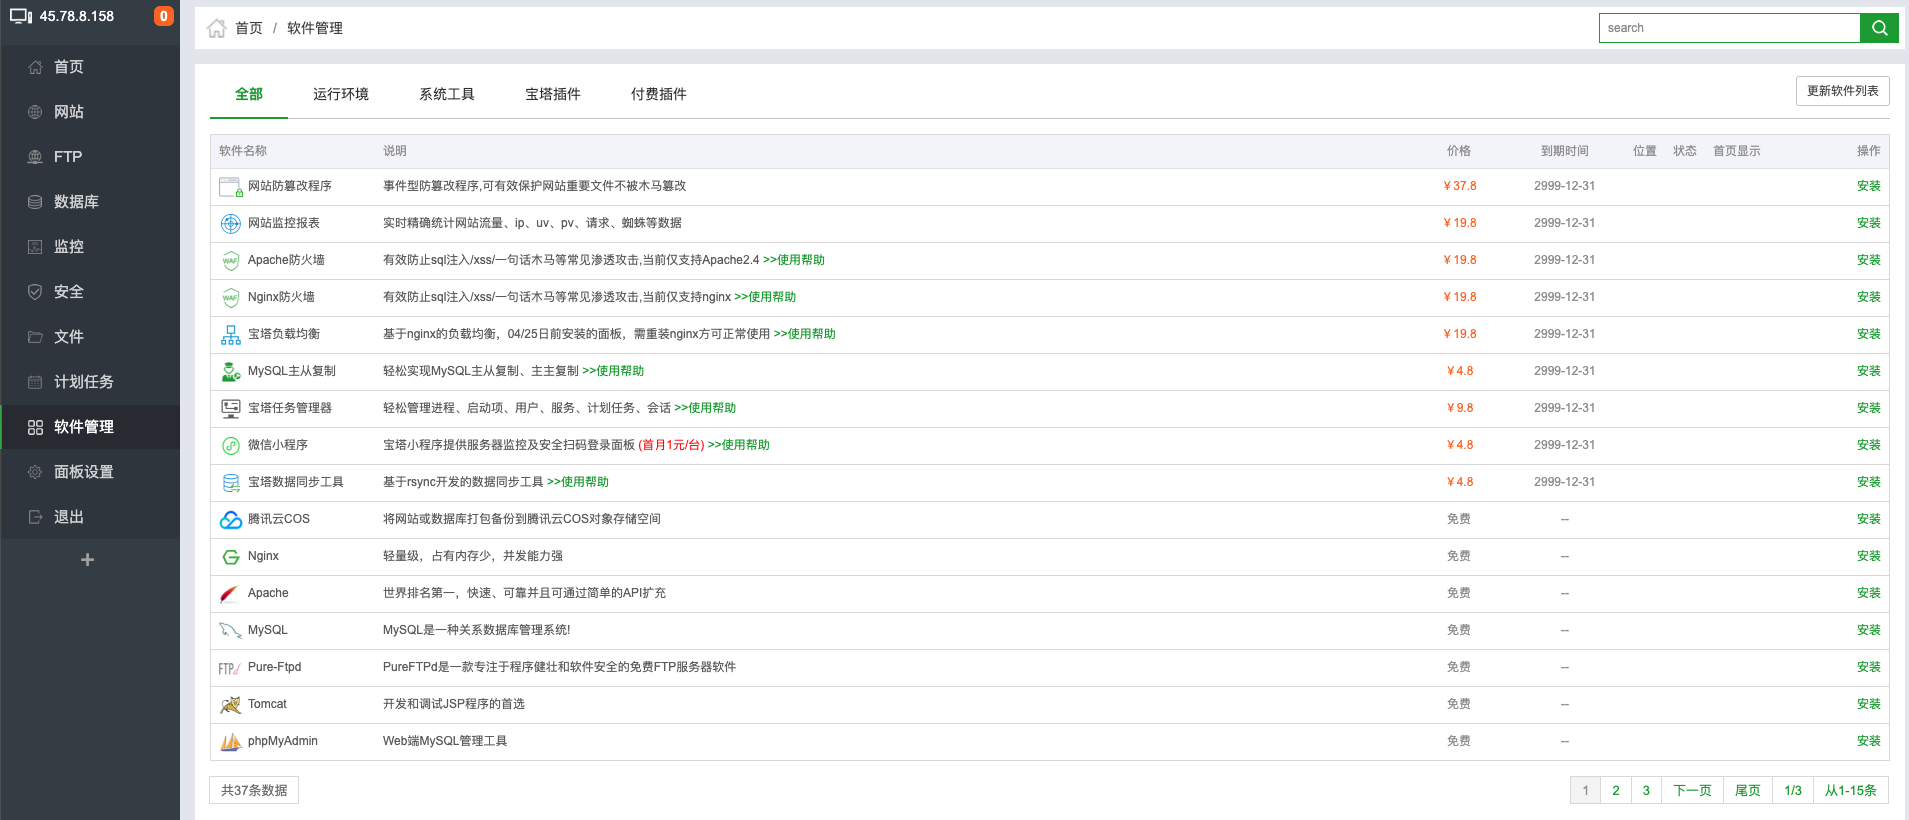The image size is (1909, 820).
Task: Focus the search input field
Action: pos(1729,28)
